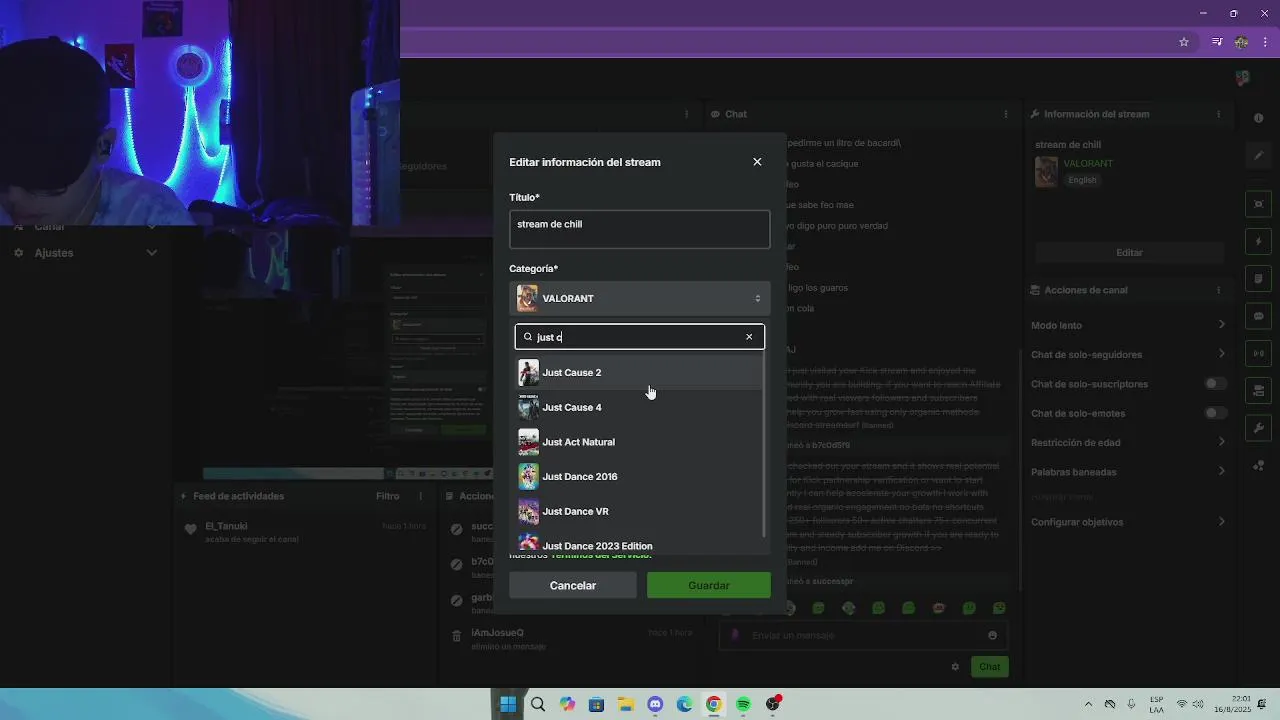Open chat settings gear icon
Image resolution: width=1280 pixels, height=720 pixels.
[x=955, y=667]
